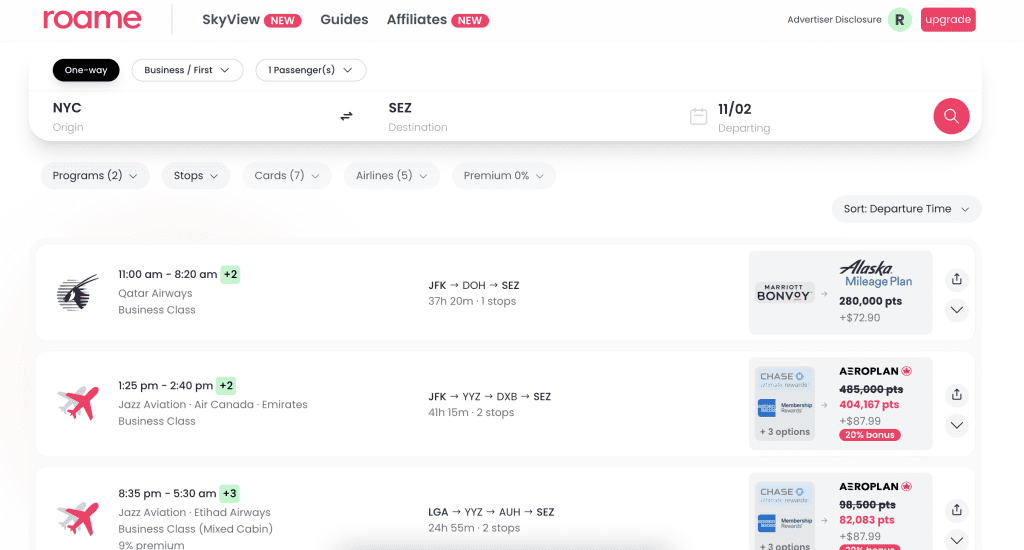
Task: Click the Alaska Mileage Plan logo
Action: [x=875, y=274]
